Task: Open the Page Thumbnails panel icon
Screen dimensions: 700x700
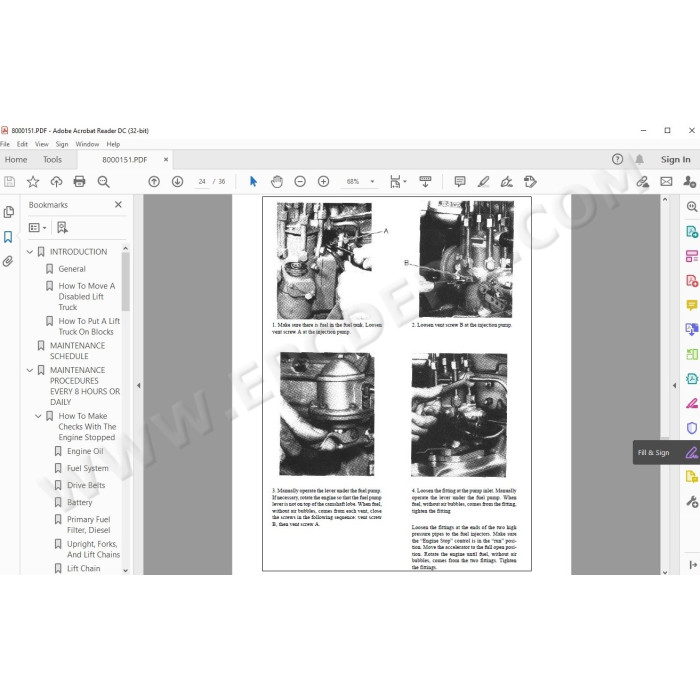Action: pyautogui.click(x=8, y=212)
